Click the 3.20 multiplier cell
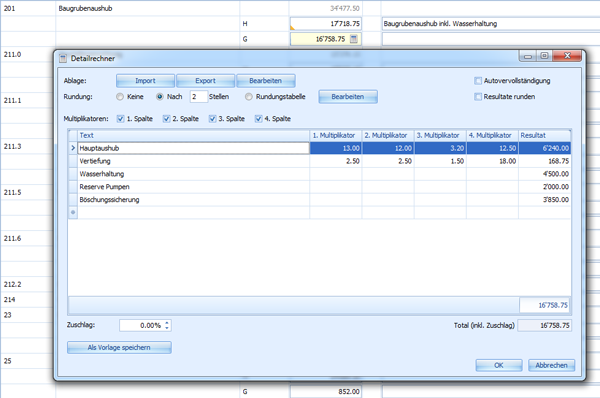Screen dimensions: 600x398 click(x=440, y=148)
